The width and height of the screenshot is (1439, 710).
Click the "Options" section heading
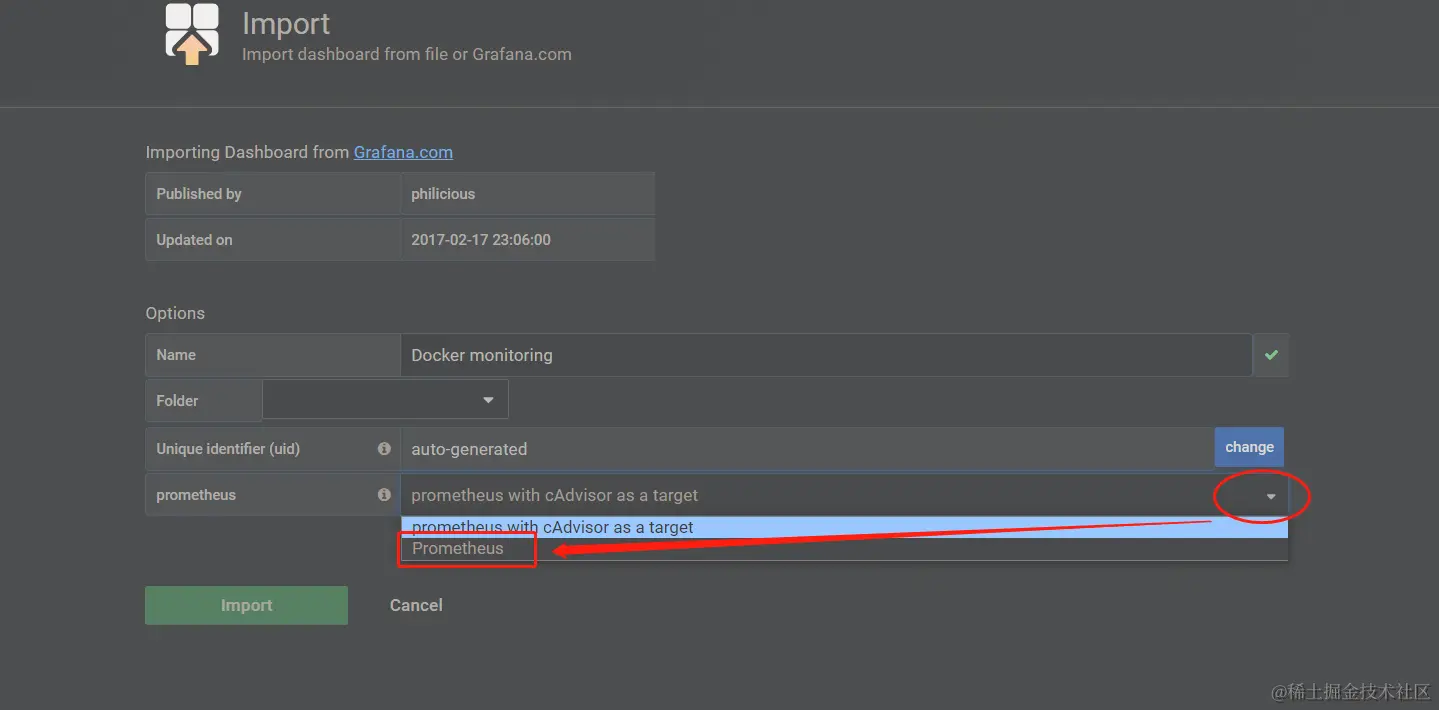coord(175,313)
